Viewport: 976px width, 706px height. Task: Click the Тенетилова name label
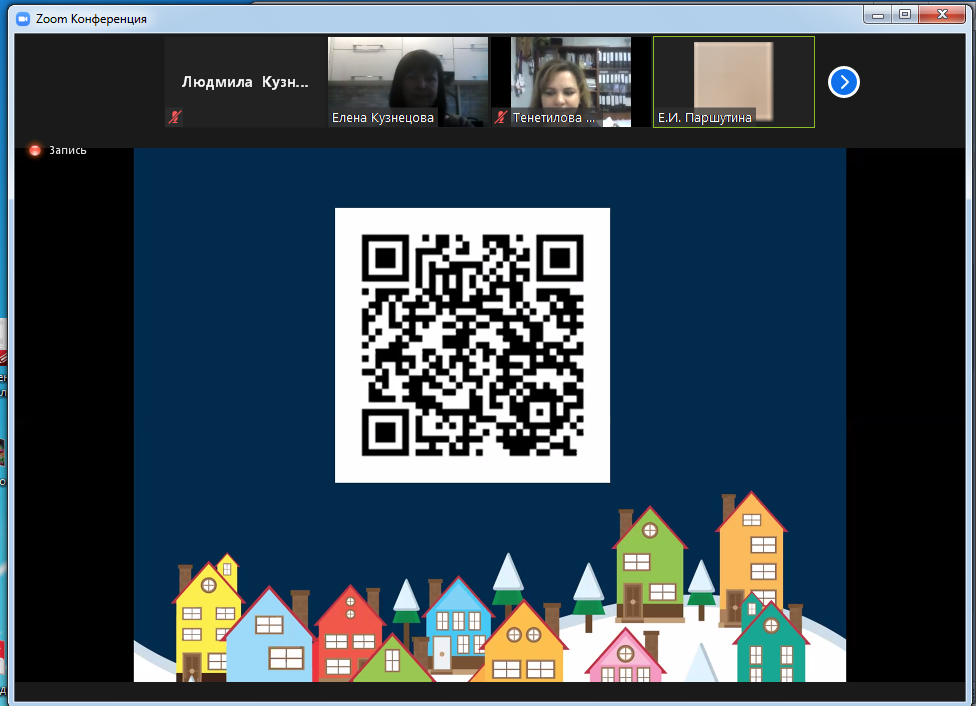tap(553, 118)
